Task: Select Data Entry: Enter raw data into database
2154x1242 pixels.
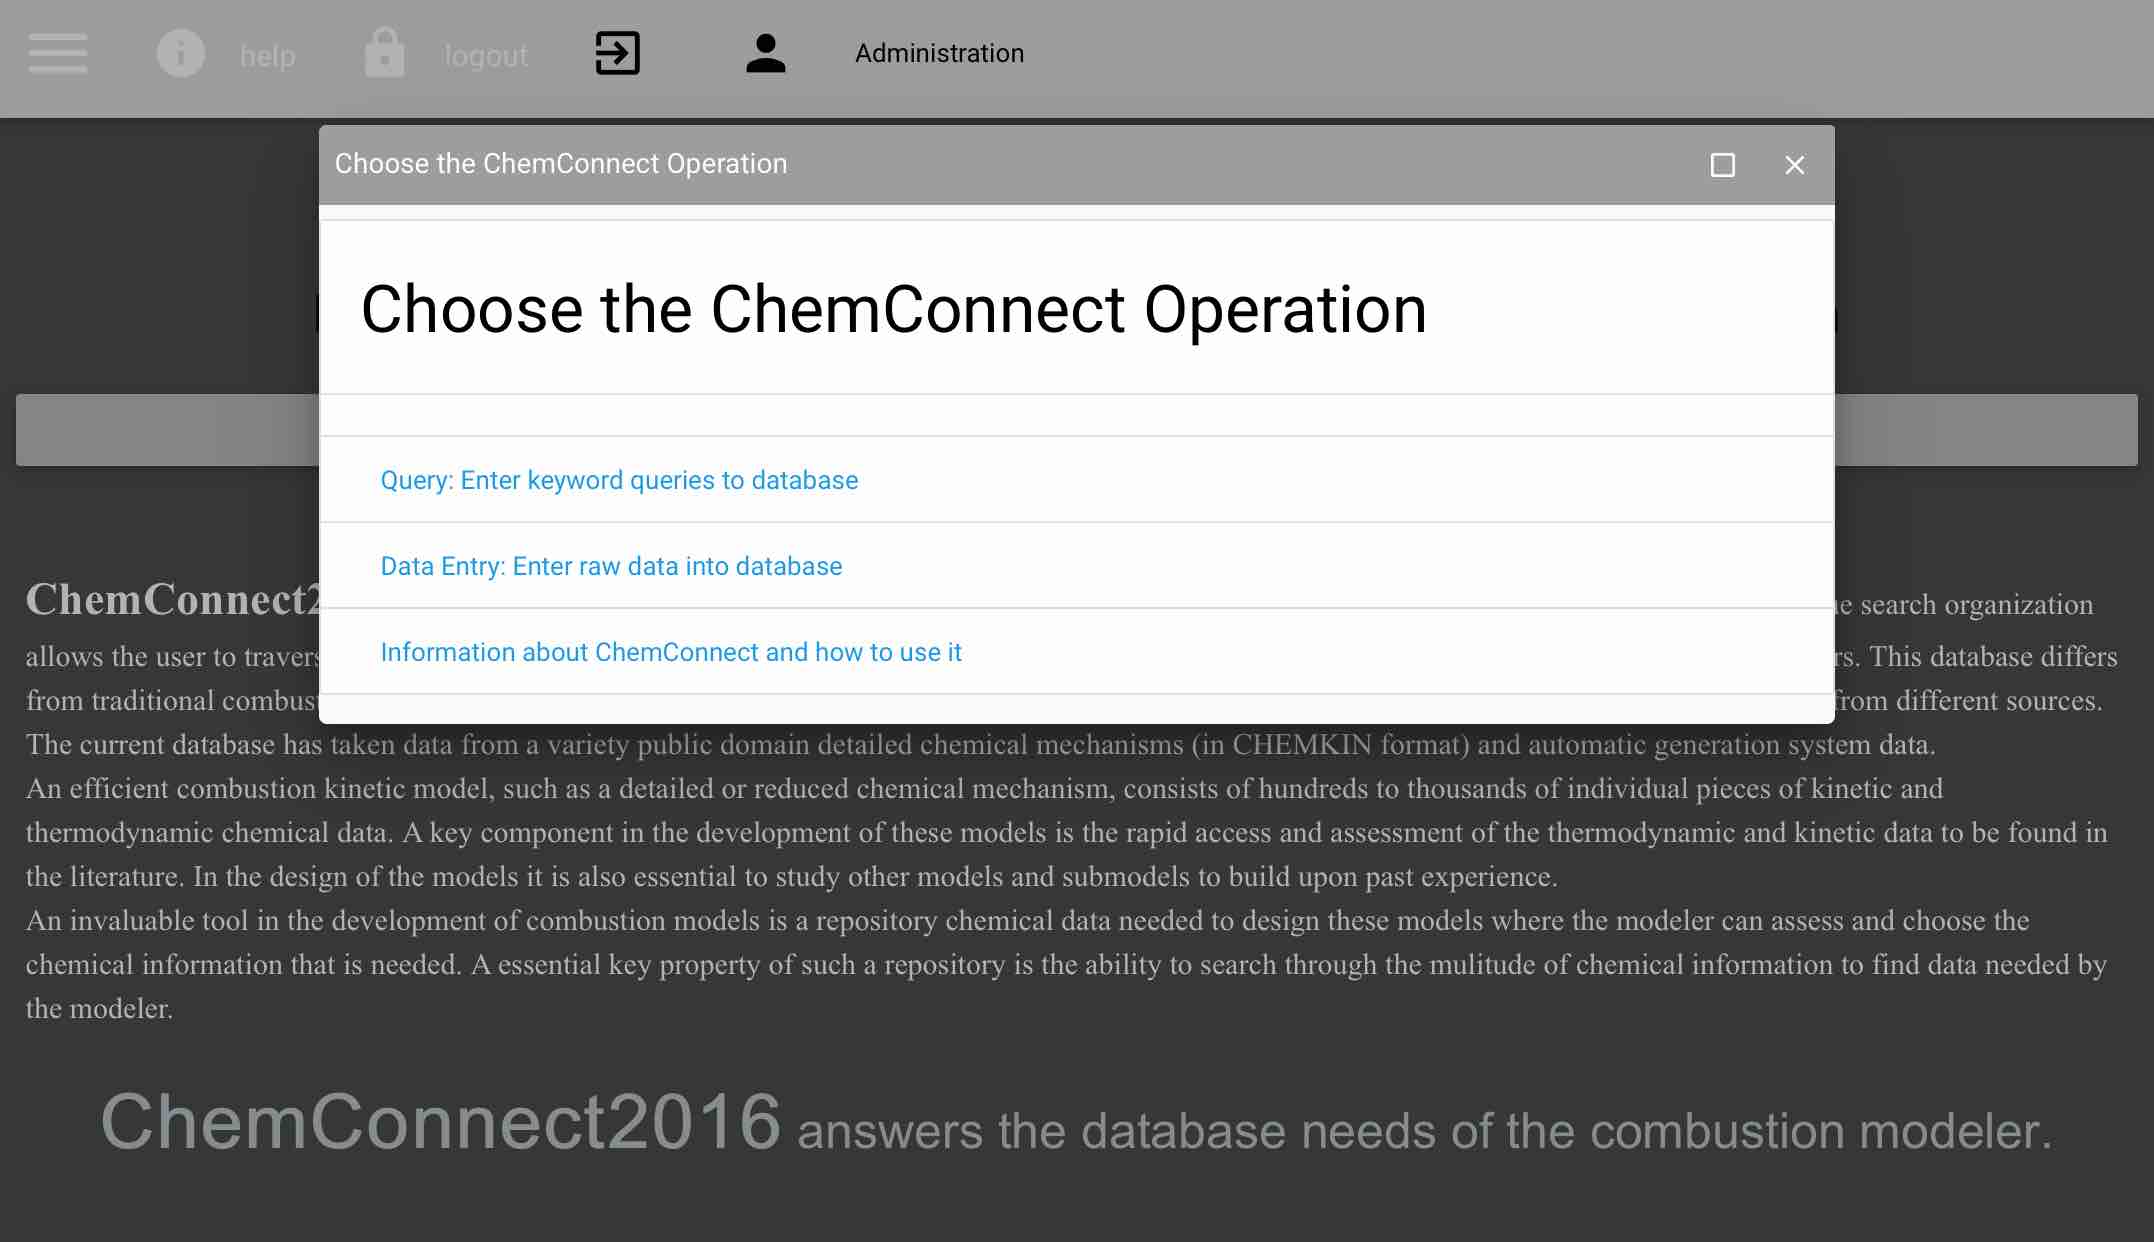Action: point(610,566)
